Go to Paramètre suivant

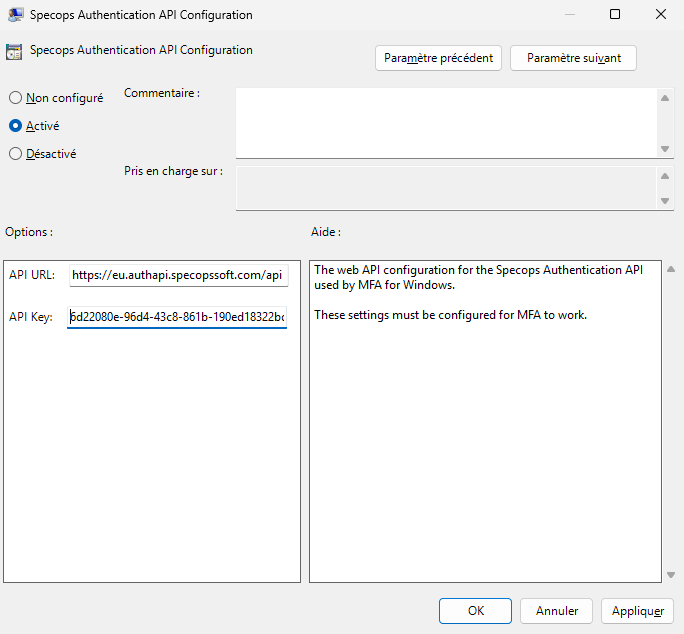pos(573,58)
